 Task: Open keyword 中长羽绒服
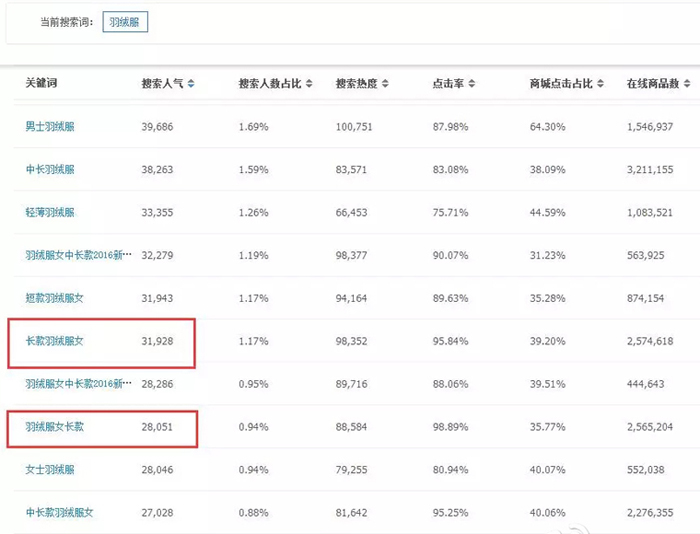(x=50, y=169)
